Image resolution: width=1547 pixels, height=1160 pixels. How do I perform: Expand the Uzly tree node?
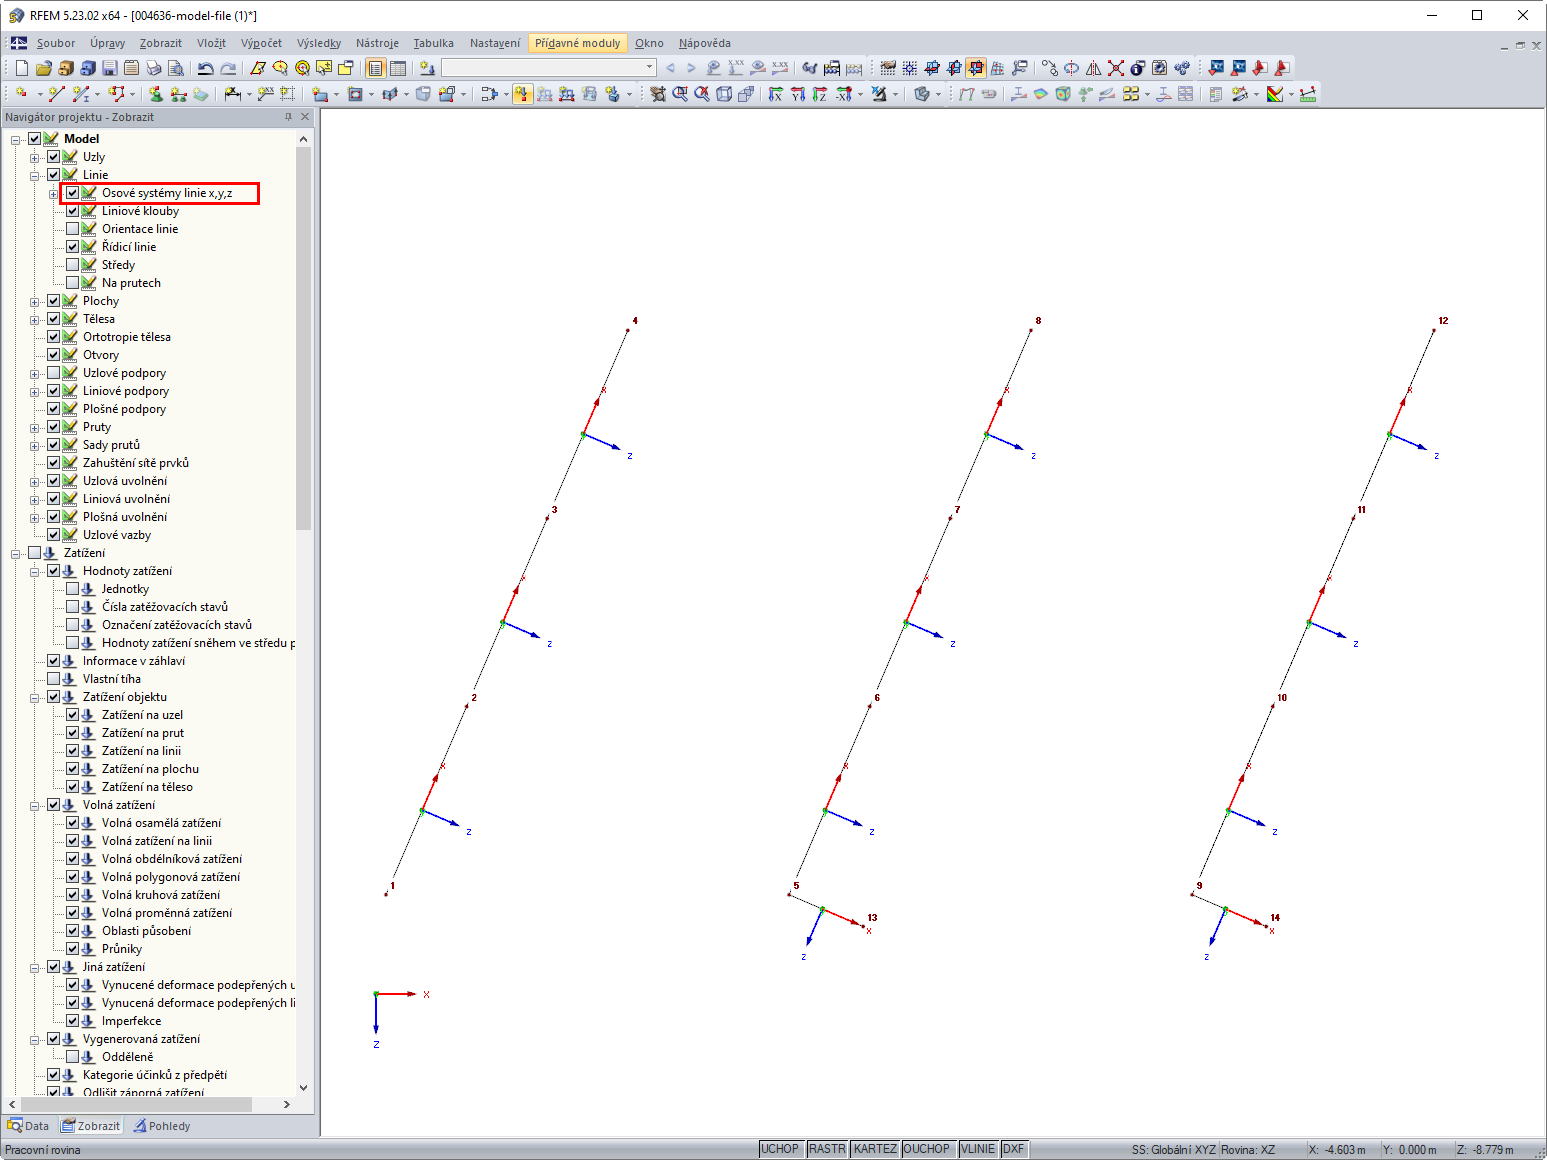point(34,157)
